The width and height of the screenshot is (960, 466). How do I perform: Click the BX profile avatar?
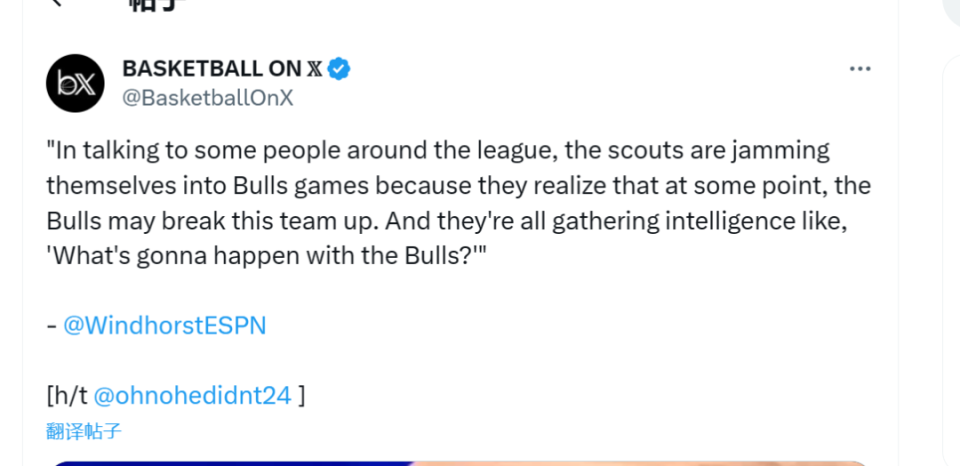pos(75,83)
